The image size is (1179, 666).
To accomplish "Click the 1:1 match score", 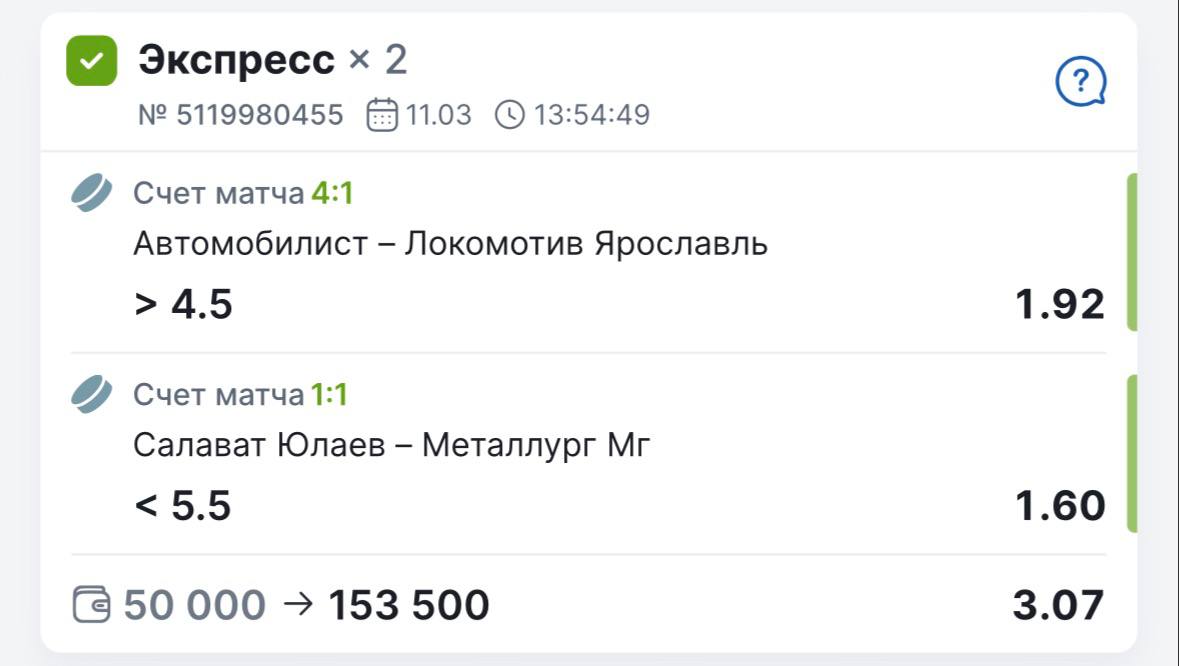I will (329, 395).
